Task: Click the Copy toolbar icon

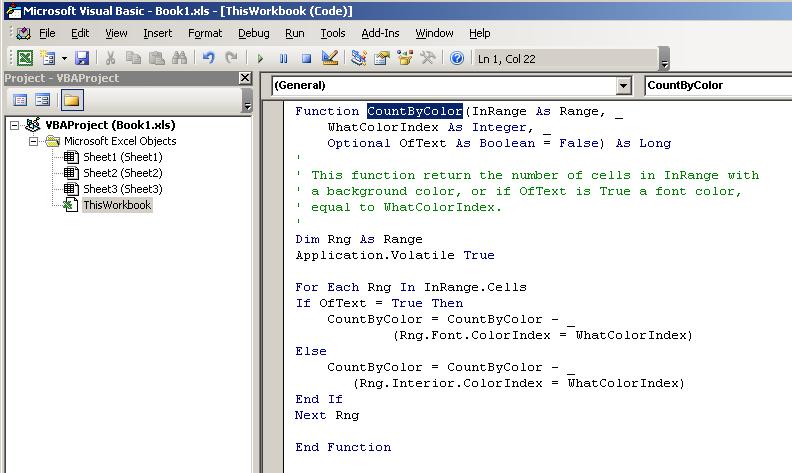Action: [133, 58]
